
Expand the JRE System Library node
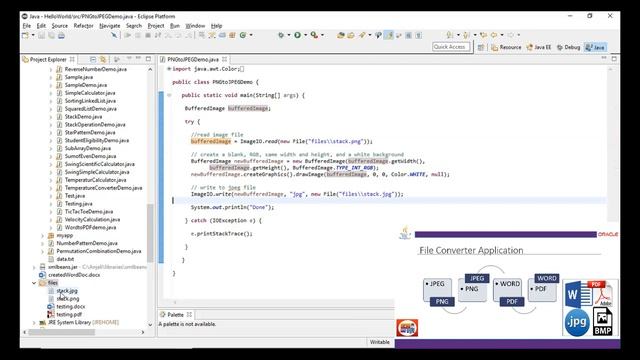[34, 322]
